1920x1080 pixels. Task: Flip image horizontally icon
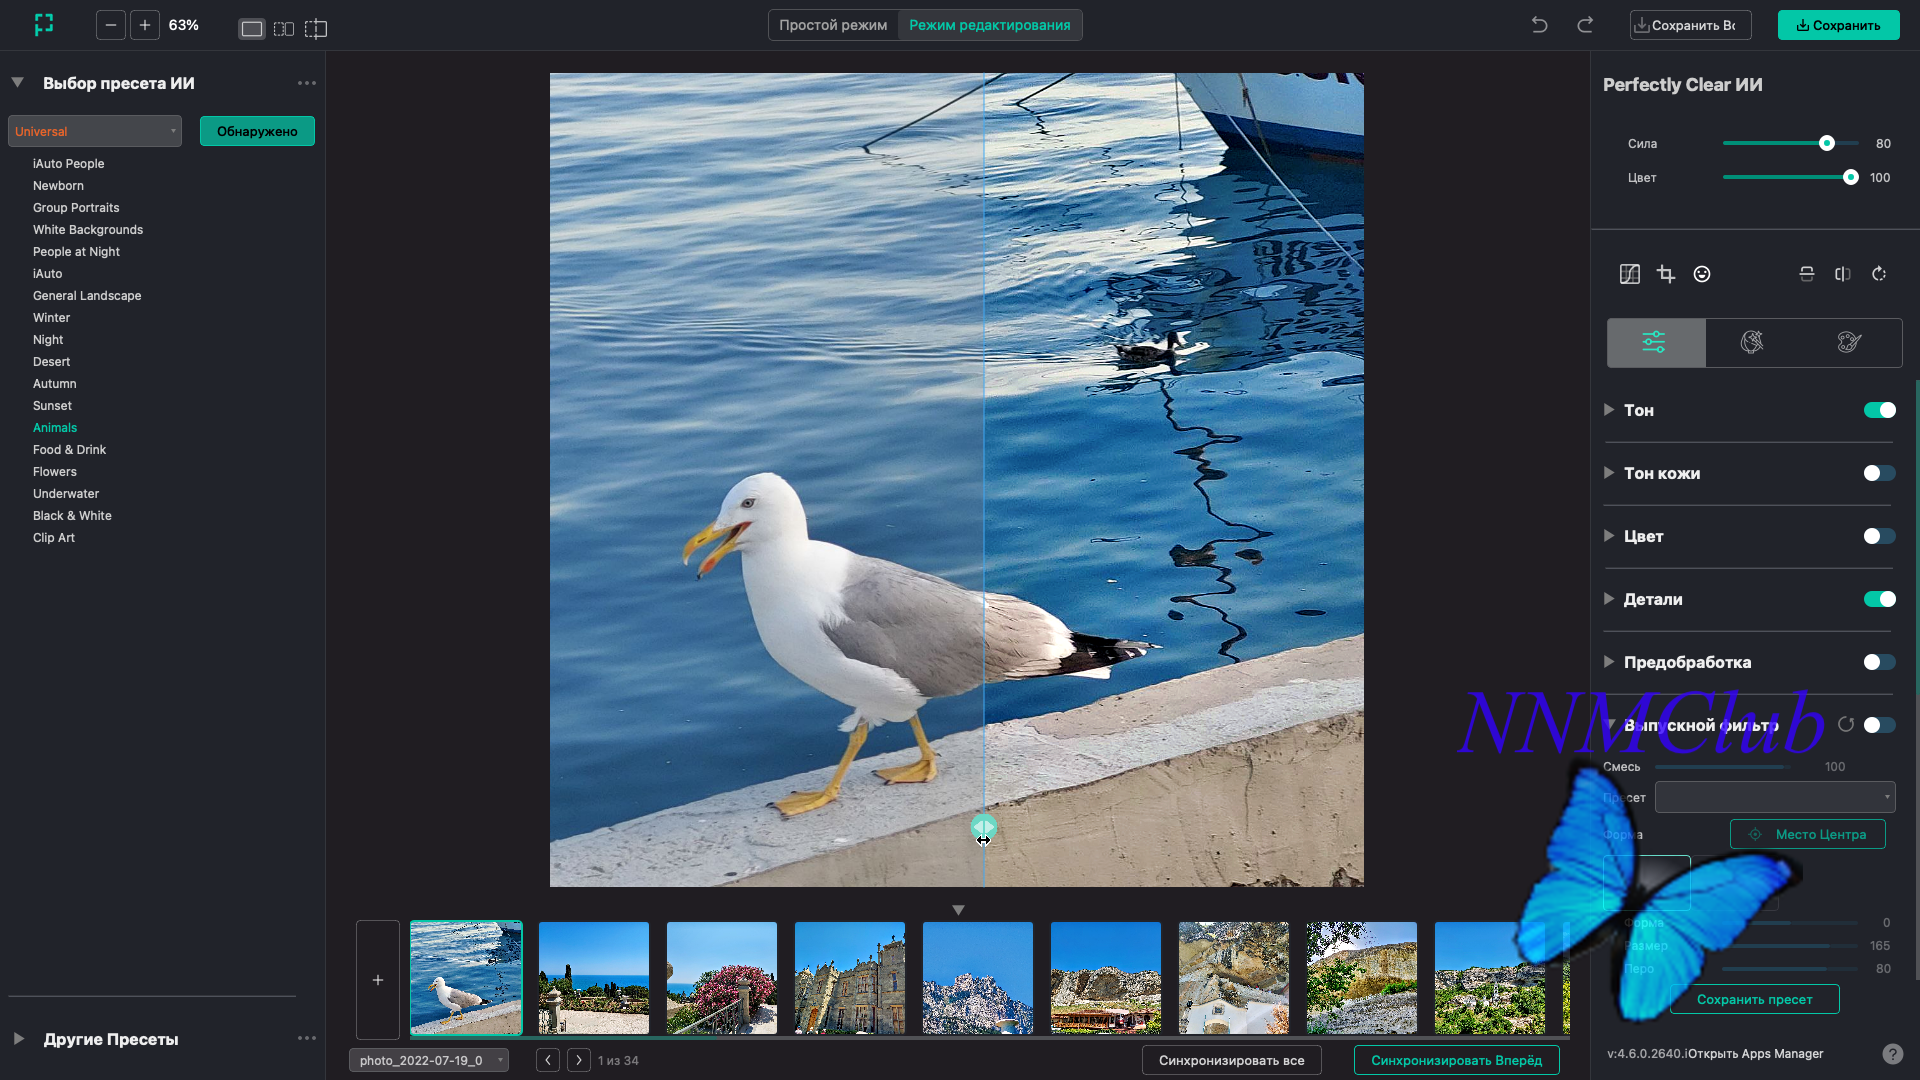[1843, 274]
